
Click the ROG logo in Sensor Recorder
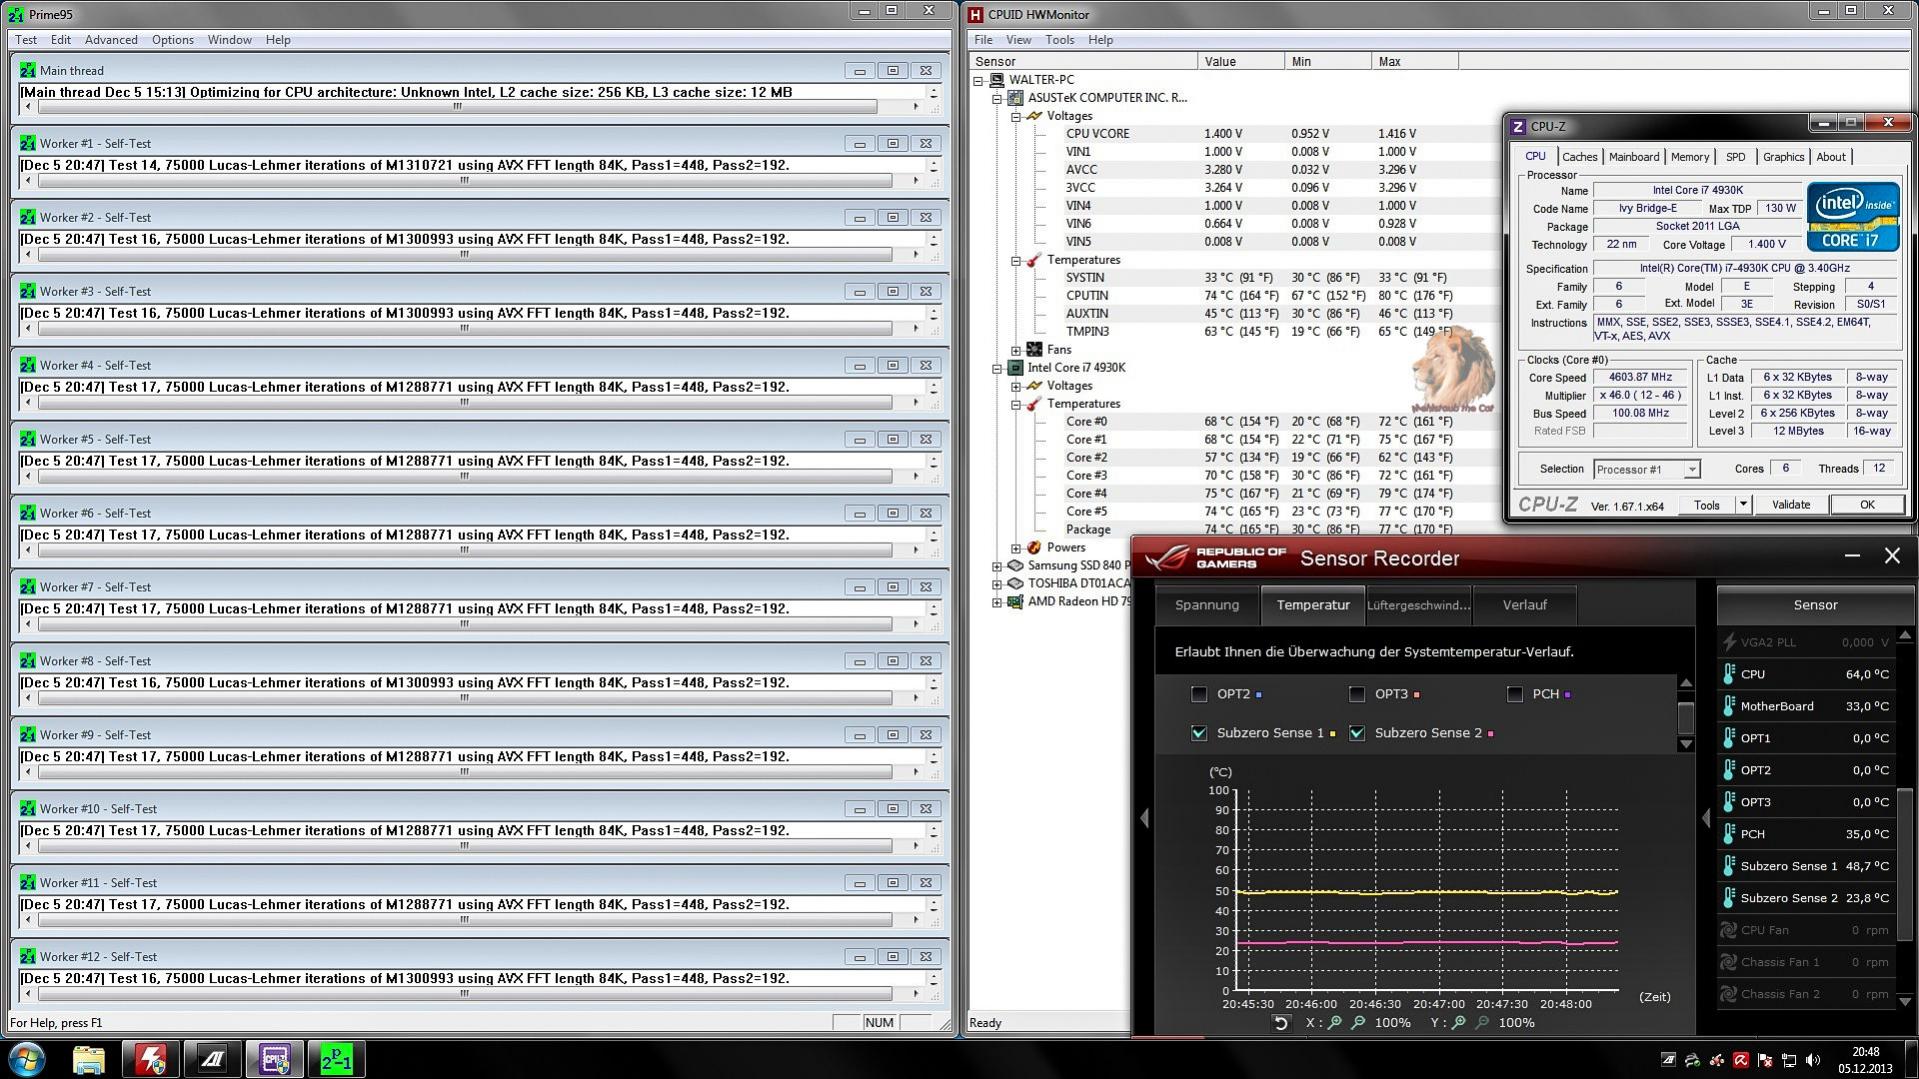(x=1215, y=558)
